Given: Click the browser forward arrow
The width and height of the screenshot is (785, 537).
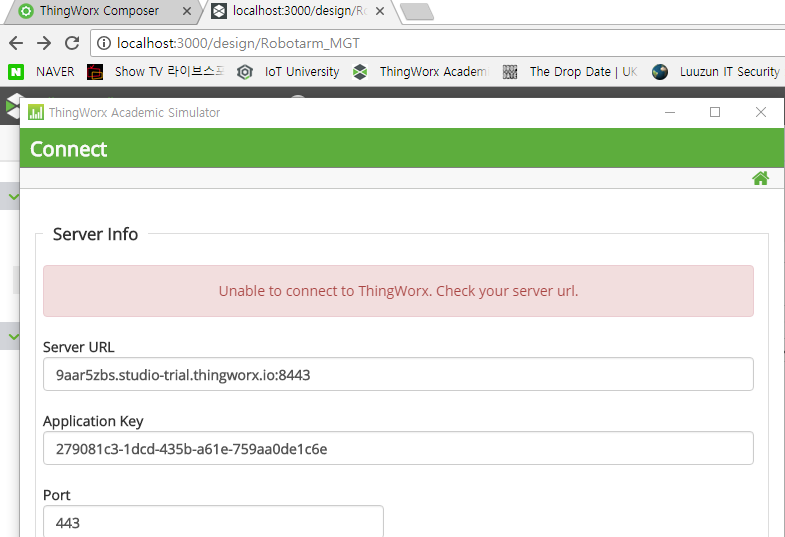Looking at the screenshot, I should click(44, 44).
